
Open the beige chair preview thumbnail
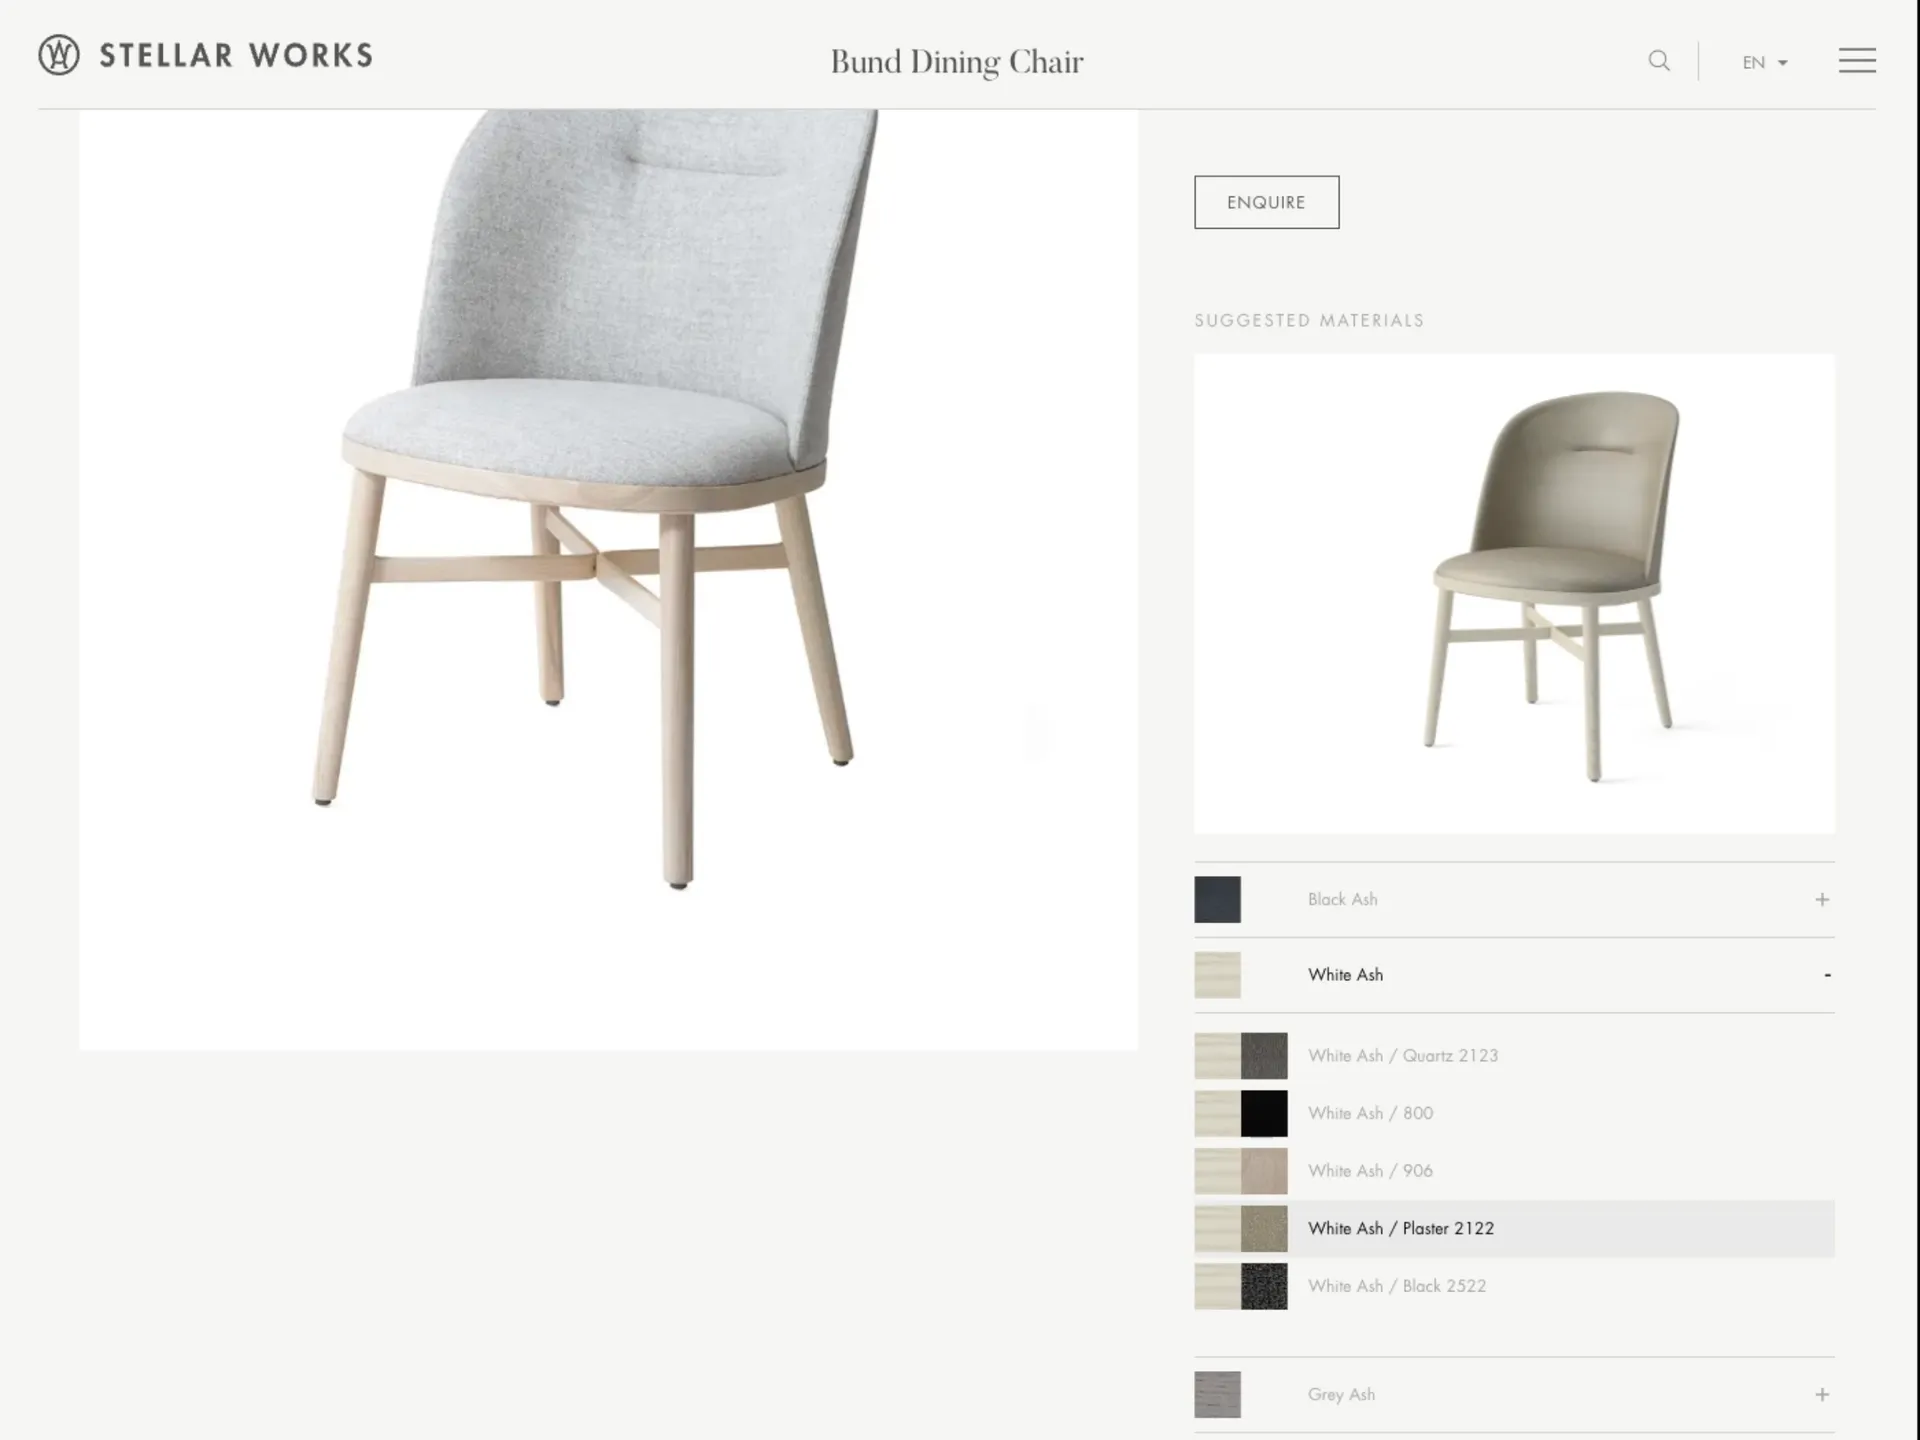(1514, 593)
